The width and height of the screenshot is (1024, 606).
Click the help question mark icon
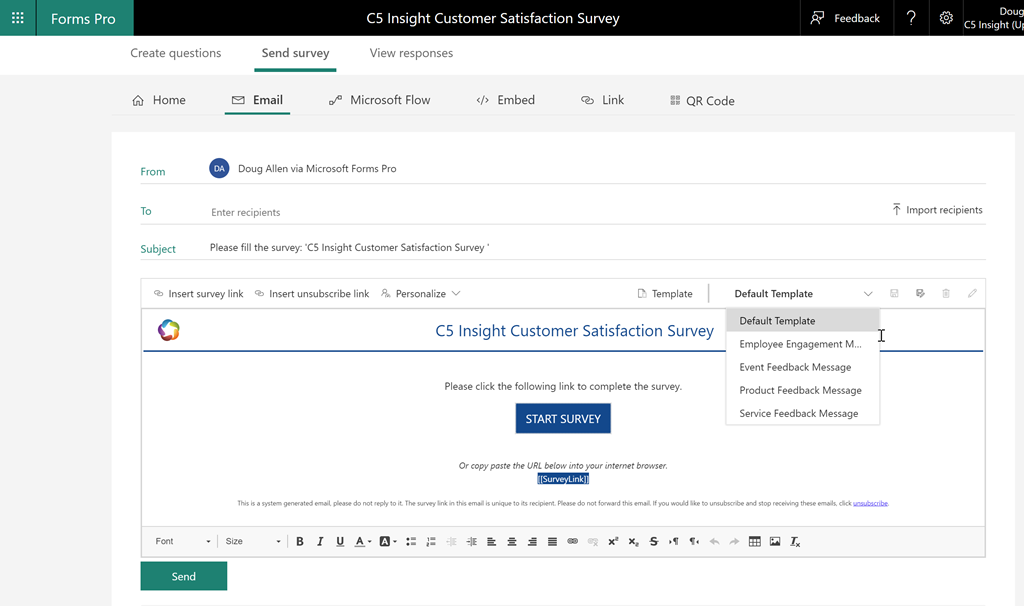pyautogui.click(x=911, y=18)
